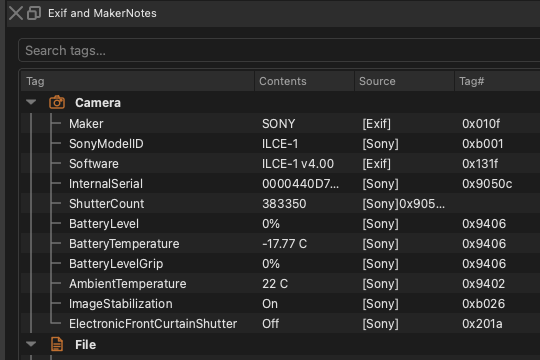
Task: Click the 0x9406 tag number in BatteryTemperature row
Action: click(484, 244)
